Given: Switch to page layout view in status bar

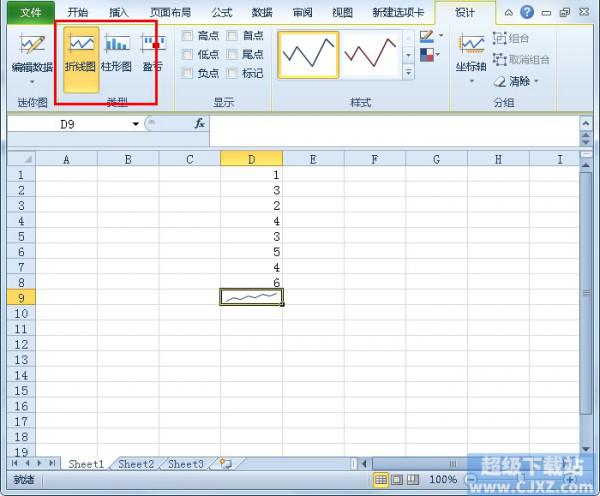Looking at the screenshot, I should [x=397, y=480].
